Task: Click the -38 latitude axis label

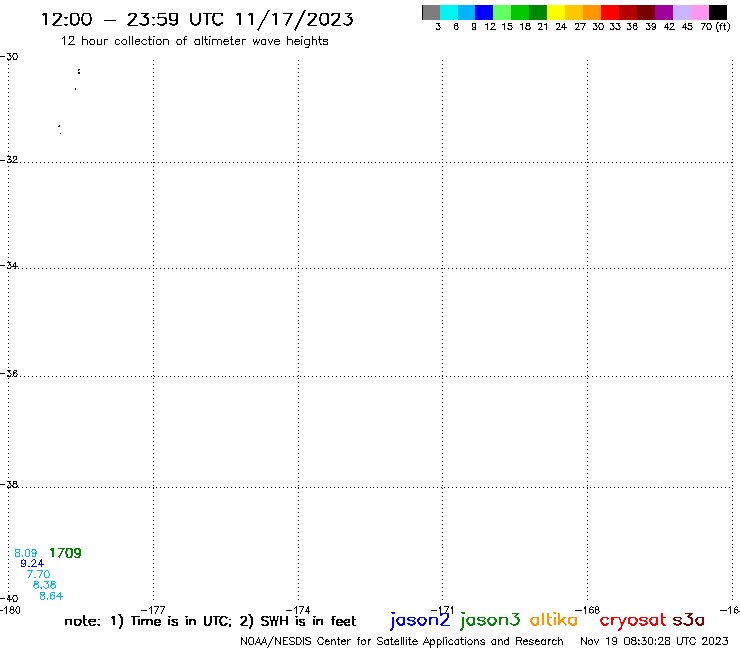Action: (x=9, y=485)
